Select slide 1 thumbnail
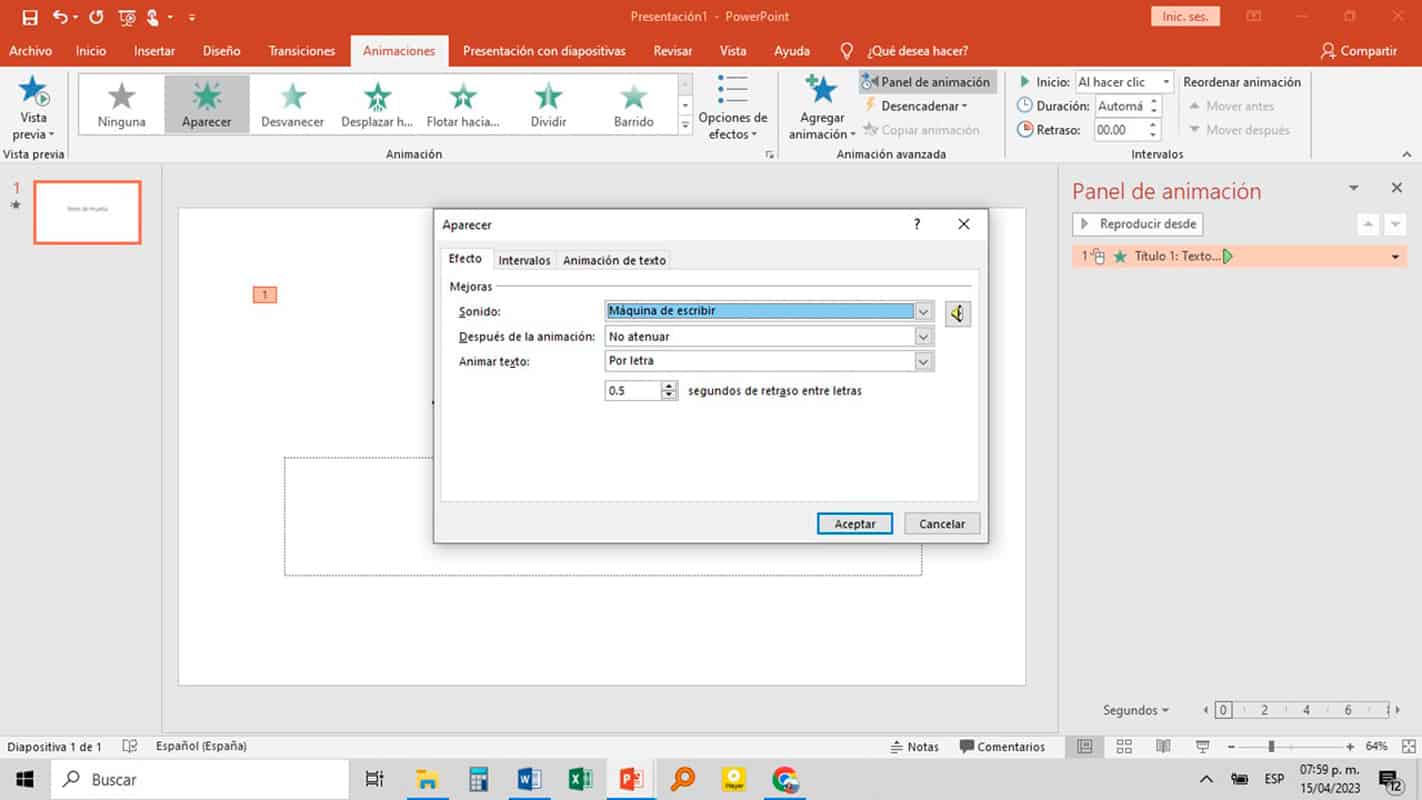Screen dimensions: 1422x800 pyautogui.click(x=87, y=212)
